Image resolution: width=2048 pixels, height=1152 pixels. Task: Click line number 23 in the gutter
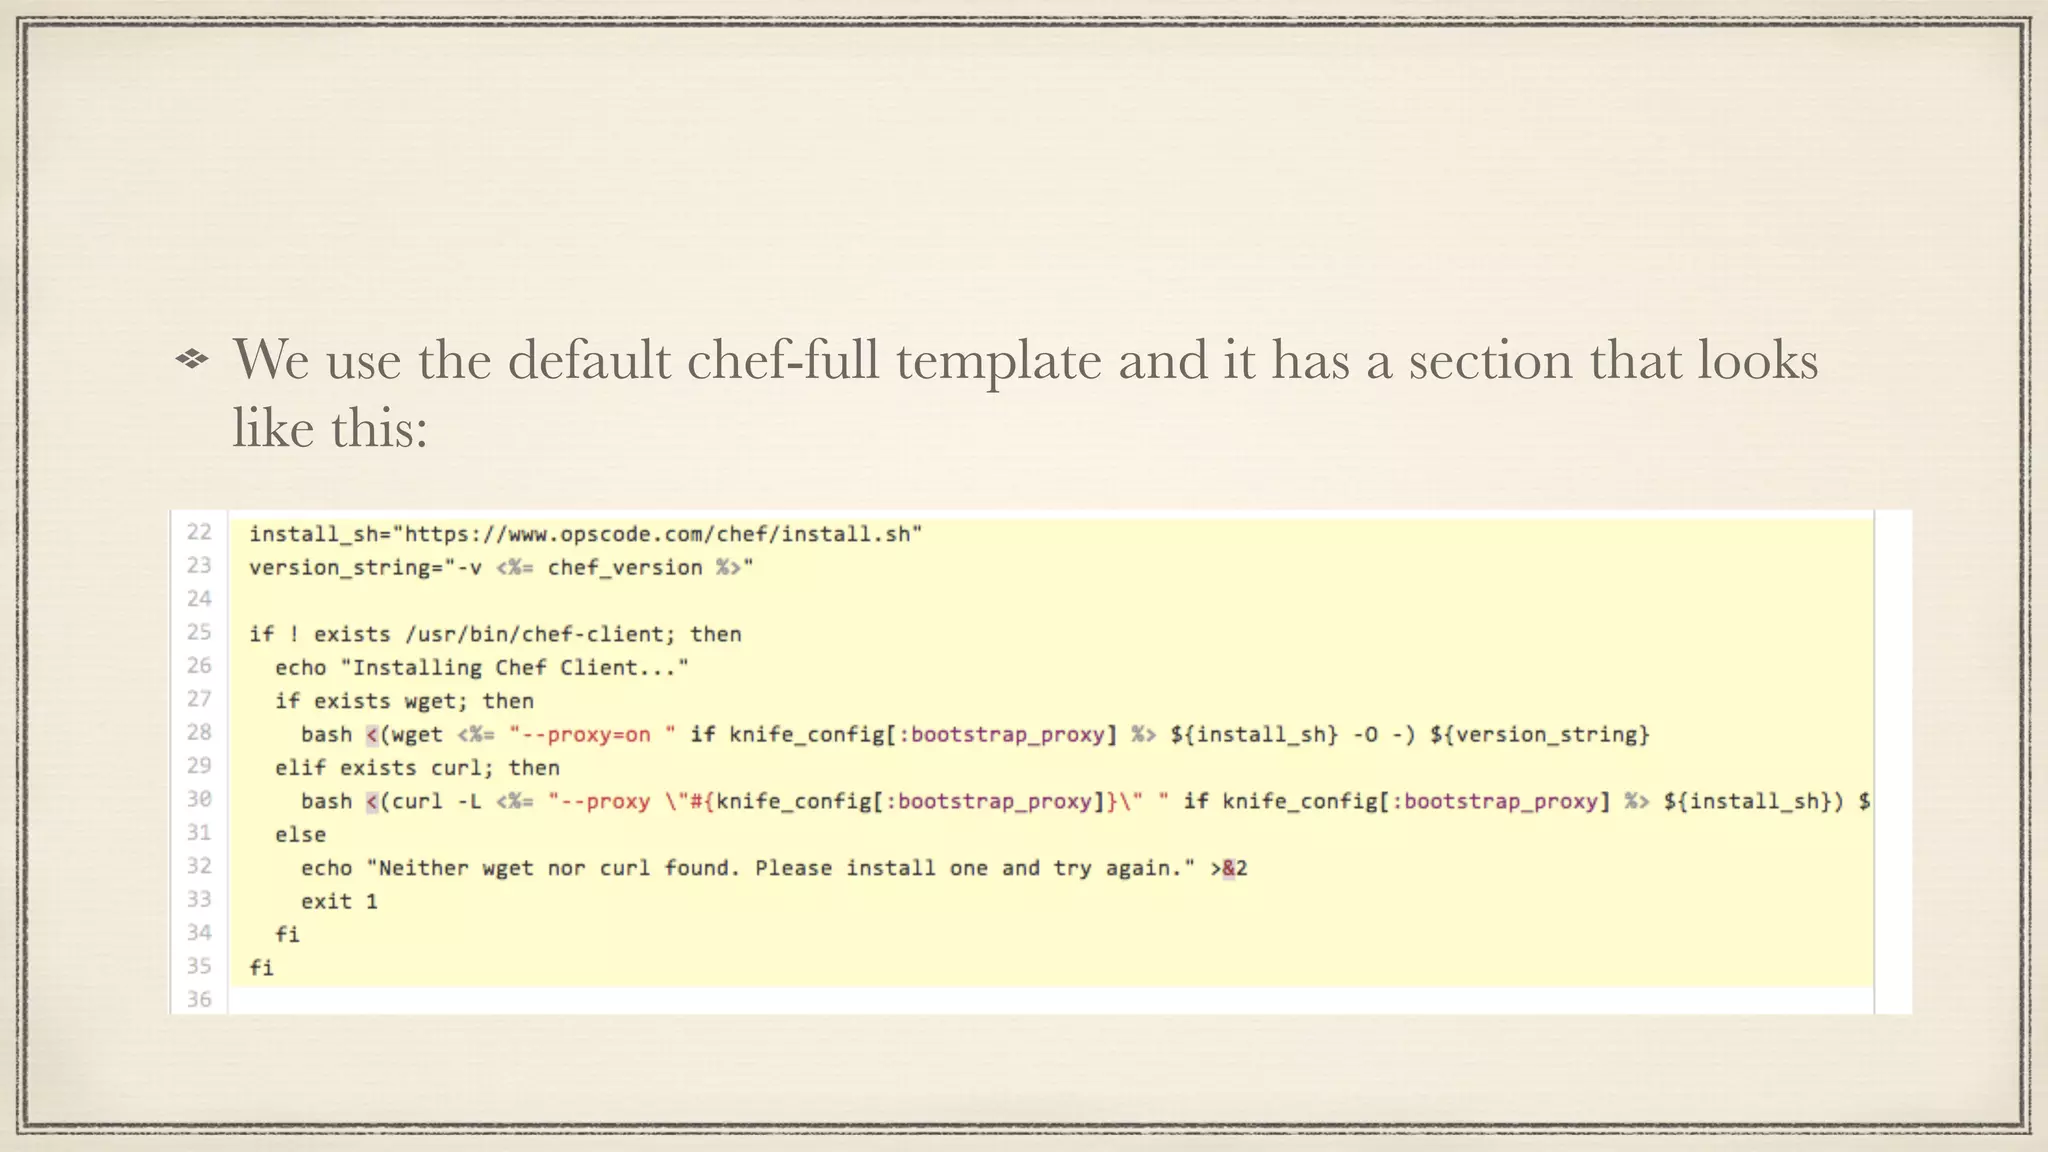[x=199, y=565]
